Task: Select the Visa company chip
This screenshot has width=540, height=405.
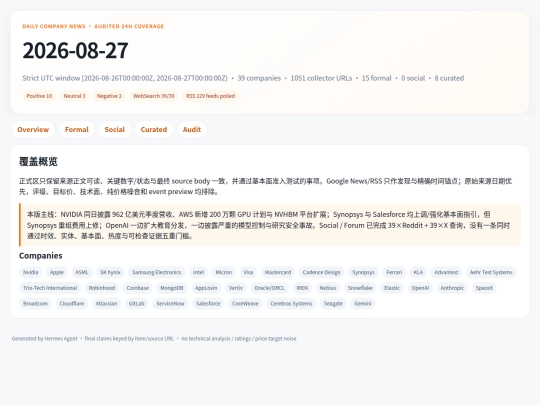Action: 248,272
